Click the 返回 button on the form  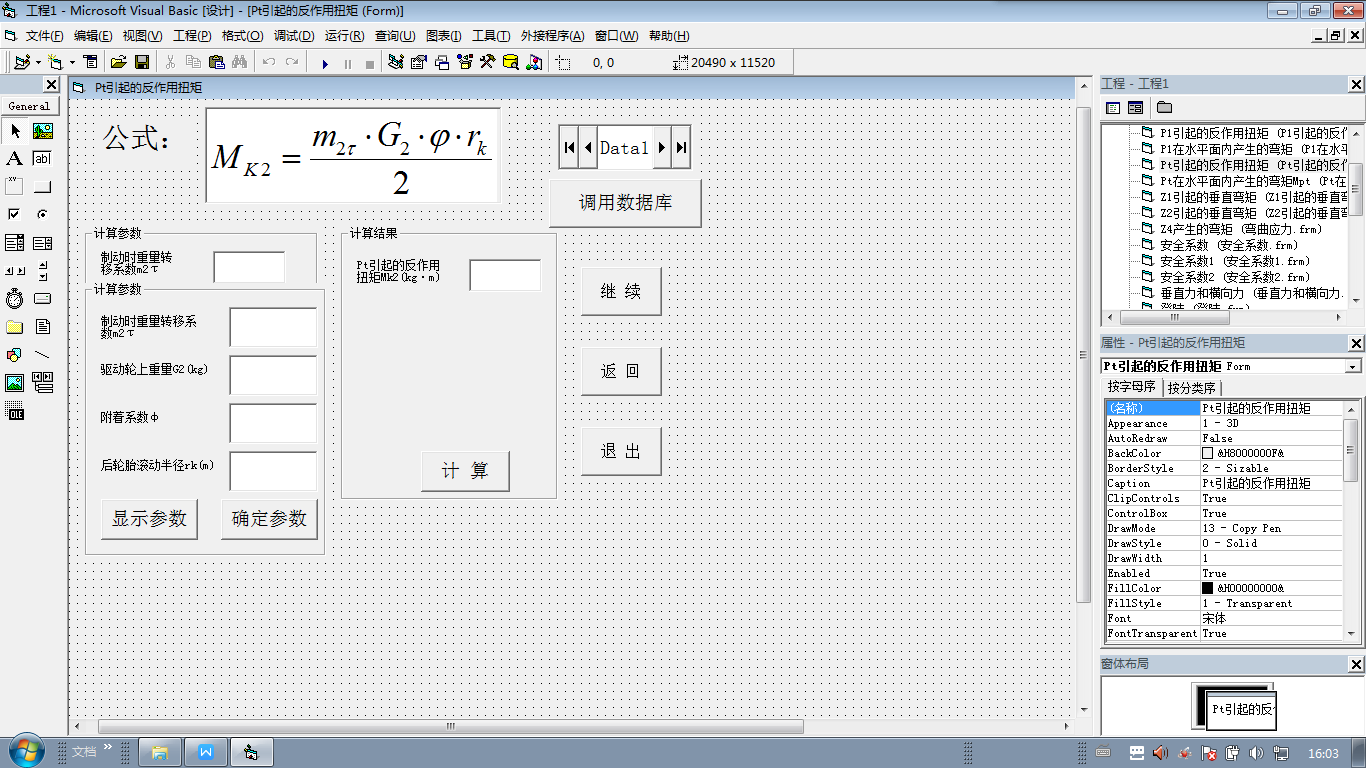[621, 371]
